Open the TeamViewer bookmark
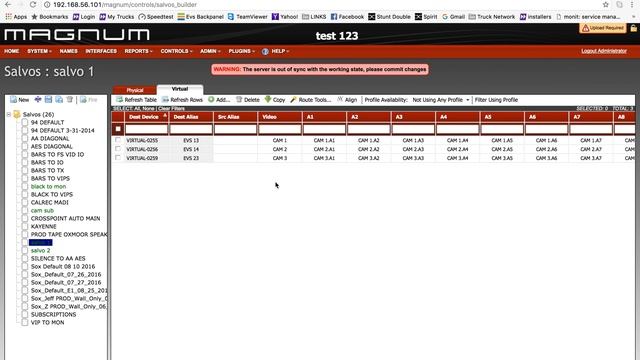 coord(248,17)
